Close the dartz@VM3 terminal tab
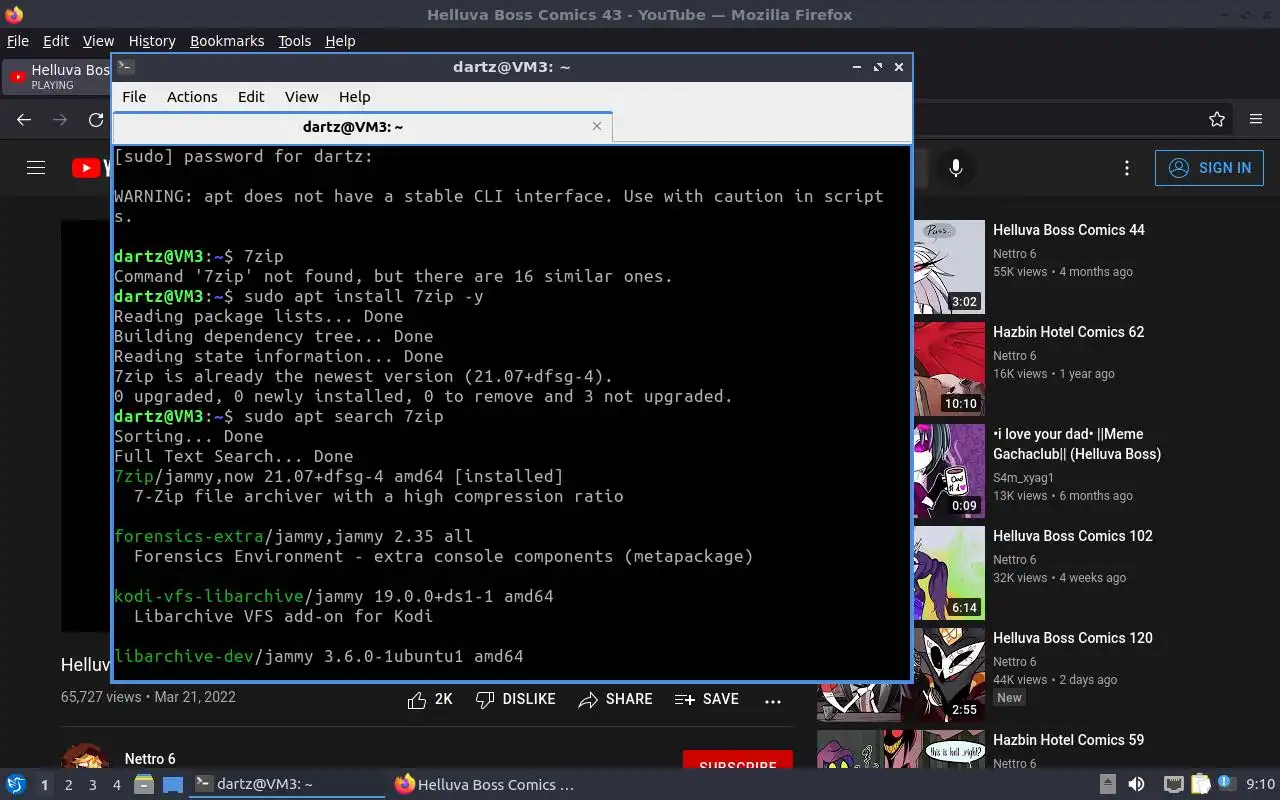The image size is (1280, 800). coord(597,126)
